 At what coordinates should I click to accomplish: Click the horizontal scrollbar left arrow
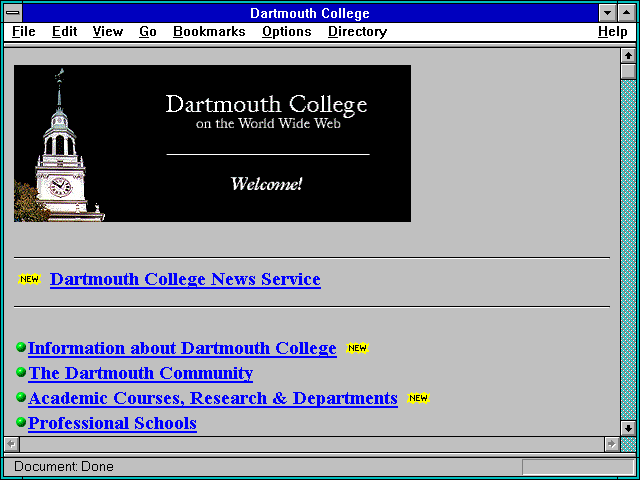[x=11, y=444]
